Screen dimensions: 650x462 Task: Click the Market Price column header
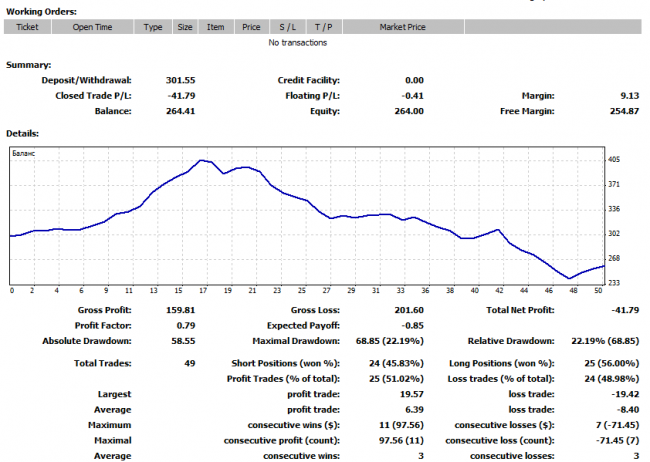[402, 27]
